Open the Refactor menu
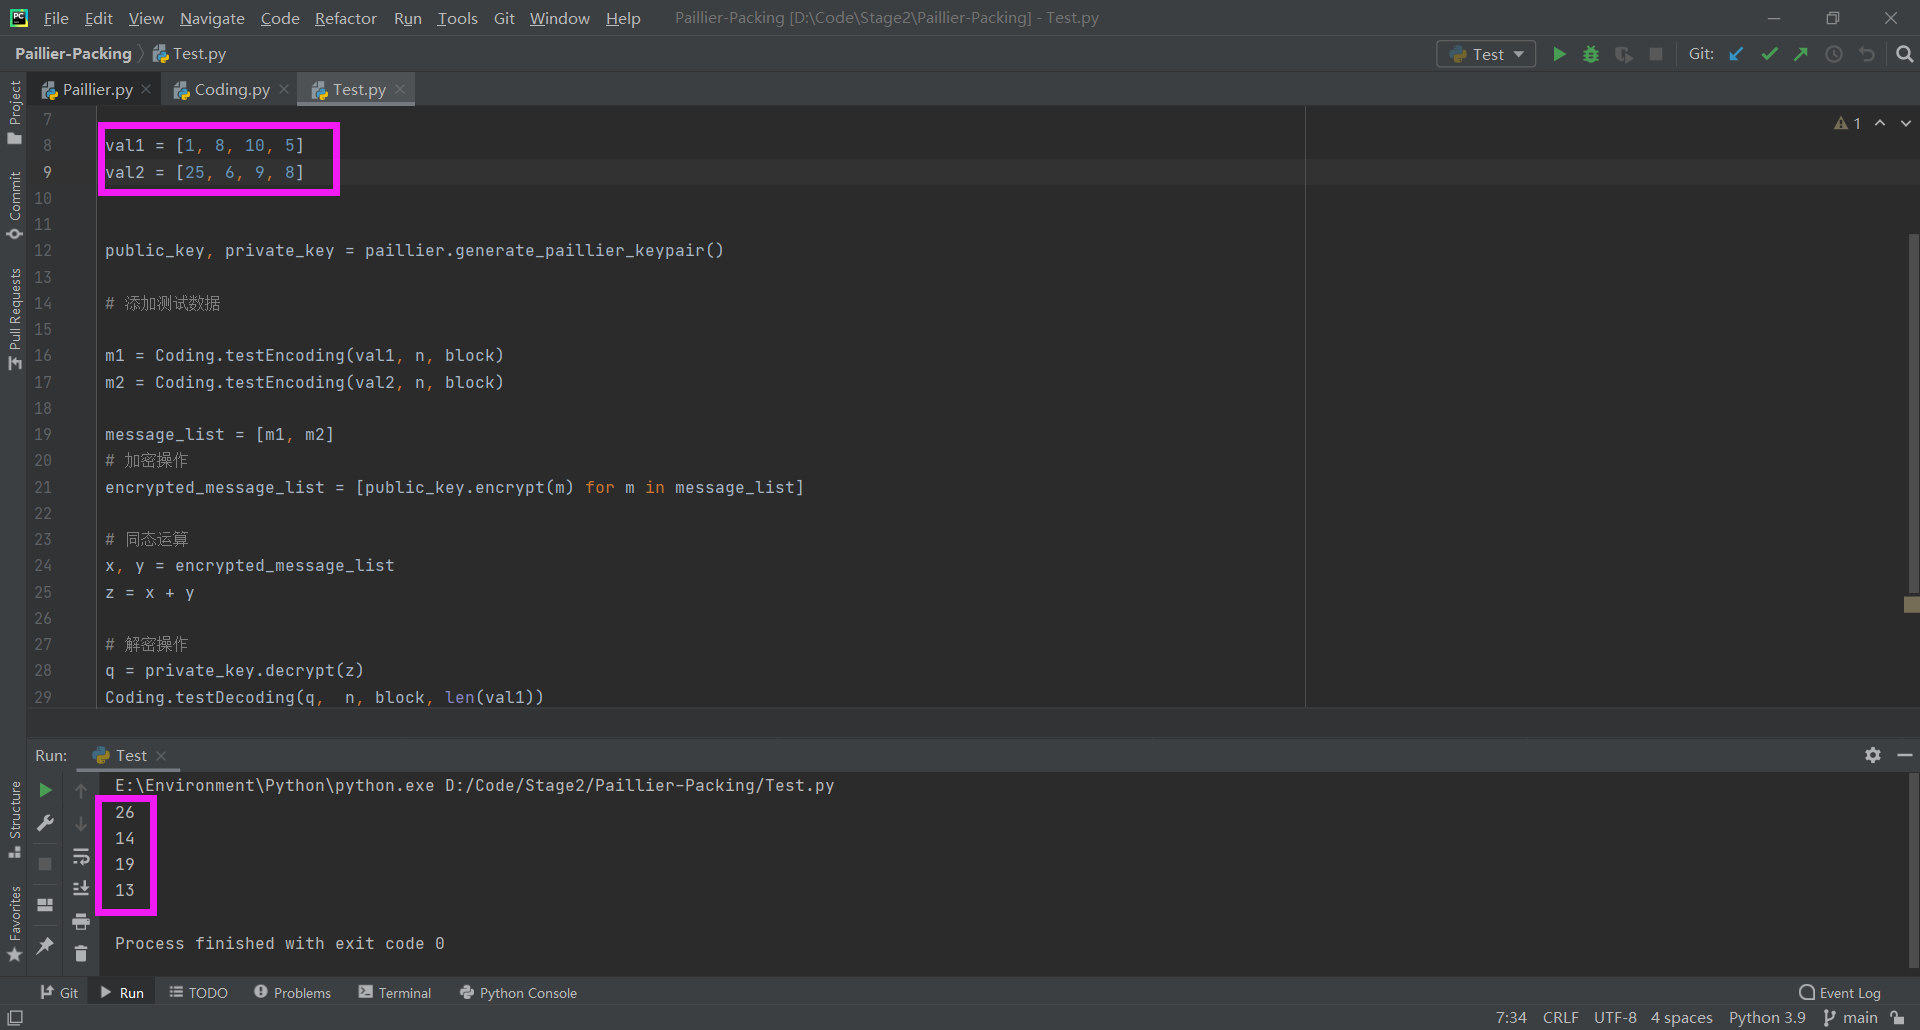1920x1030 pixels. (345, 18)
